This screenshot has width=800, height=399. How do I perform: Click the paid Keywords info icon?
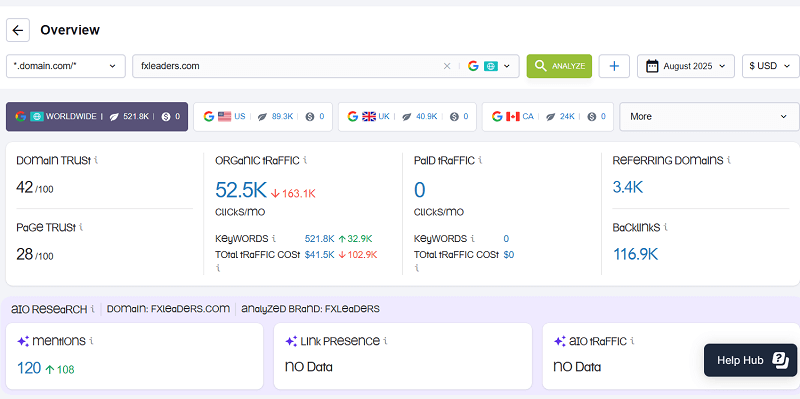click(472, 238)
